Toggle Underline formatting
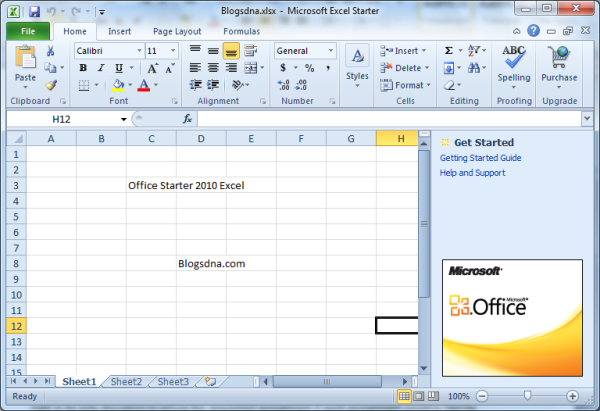The width and height of the screenshot is (600, 411). 119,68
